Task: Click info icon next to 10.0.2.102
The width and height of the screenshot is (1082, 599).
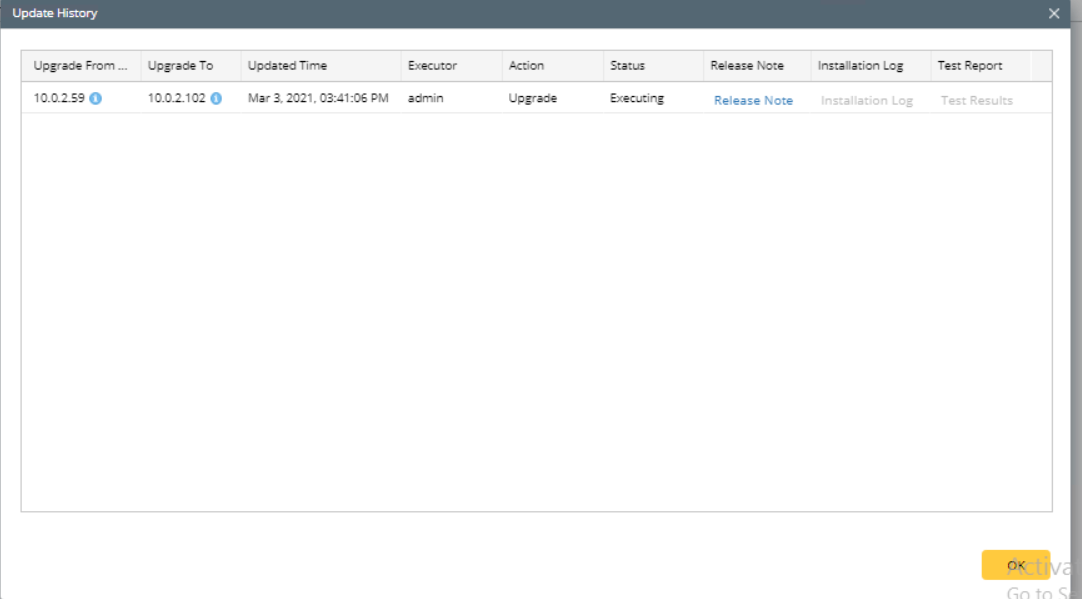Action: click(x=216, y=99)
